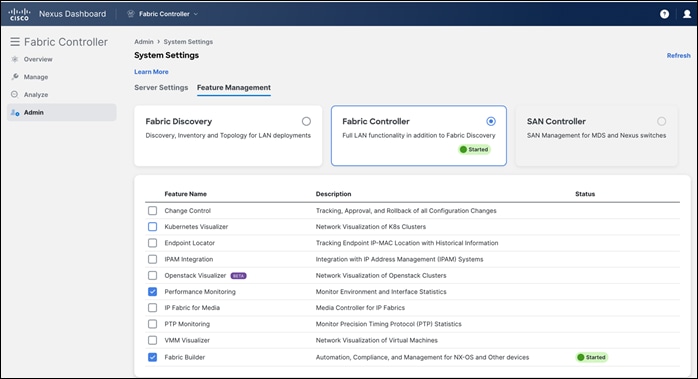Click the System Settings page heading
Screen dimensions: 698x379
coord(166,55)
